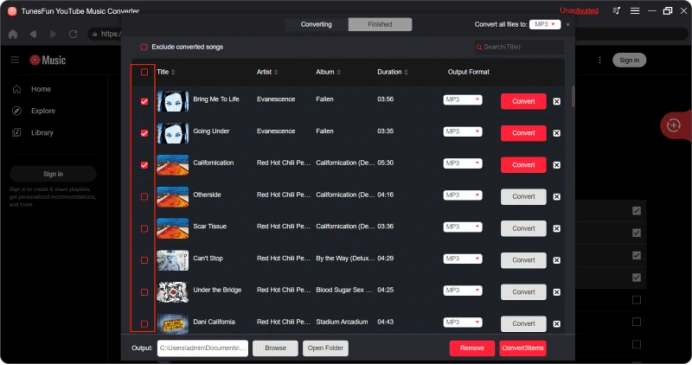The image size is (692, 365).
Task: Click the TunesFun app logo icon
Action: (x=12, y=11)
